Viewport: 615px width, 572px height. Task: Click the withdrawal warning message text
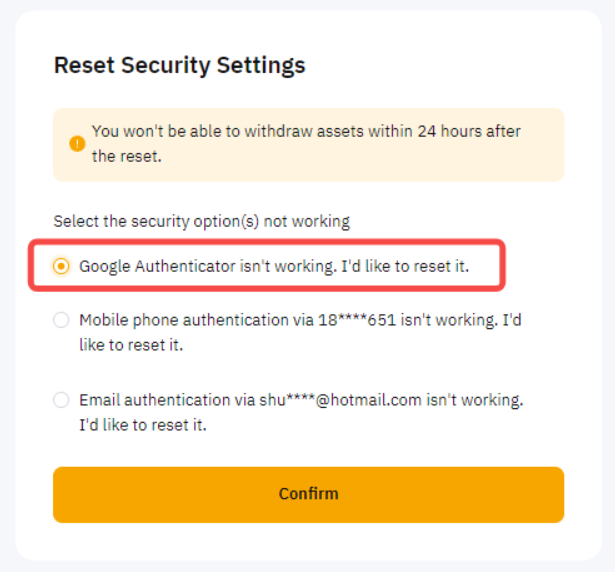pyautogui.click(x=305, y=132)
